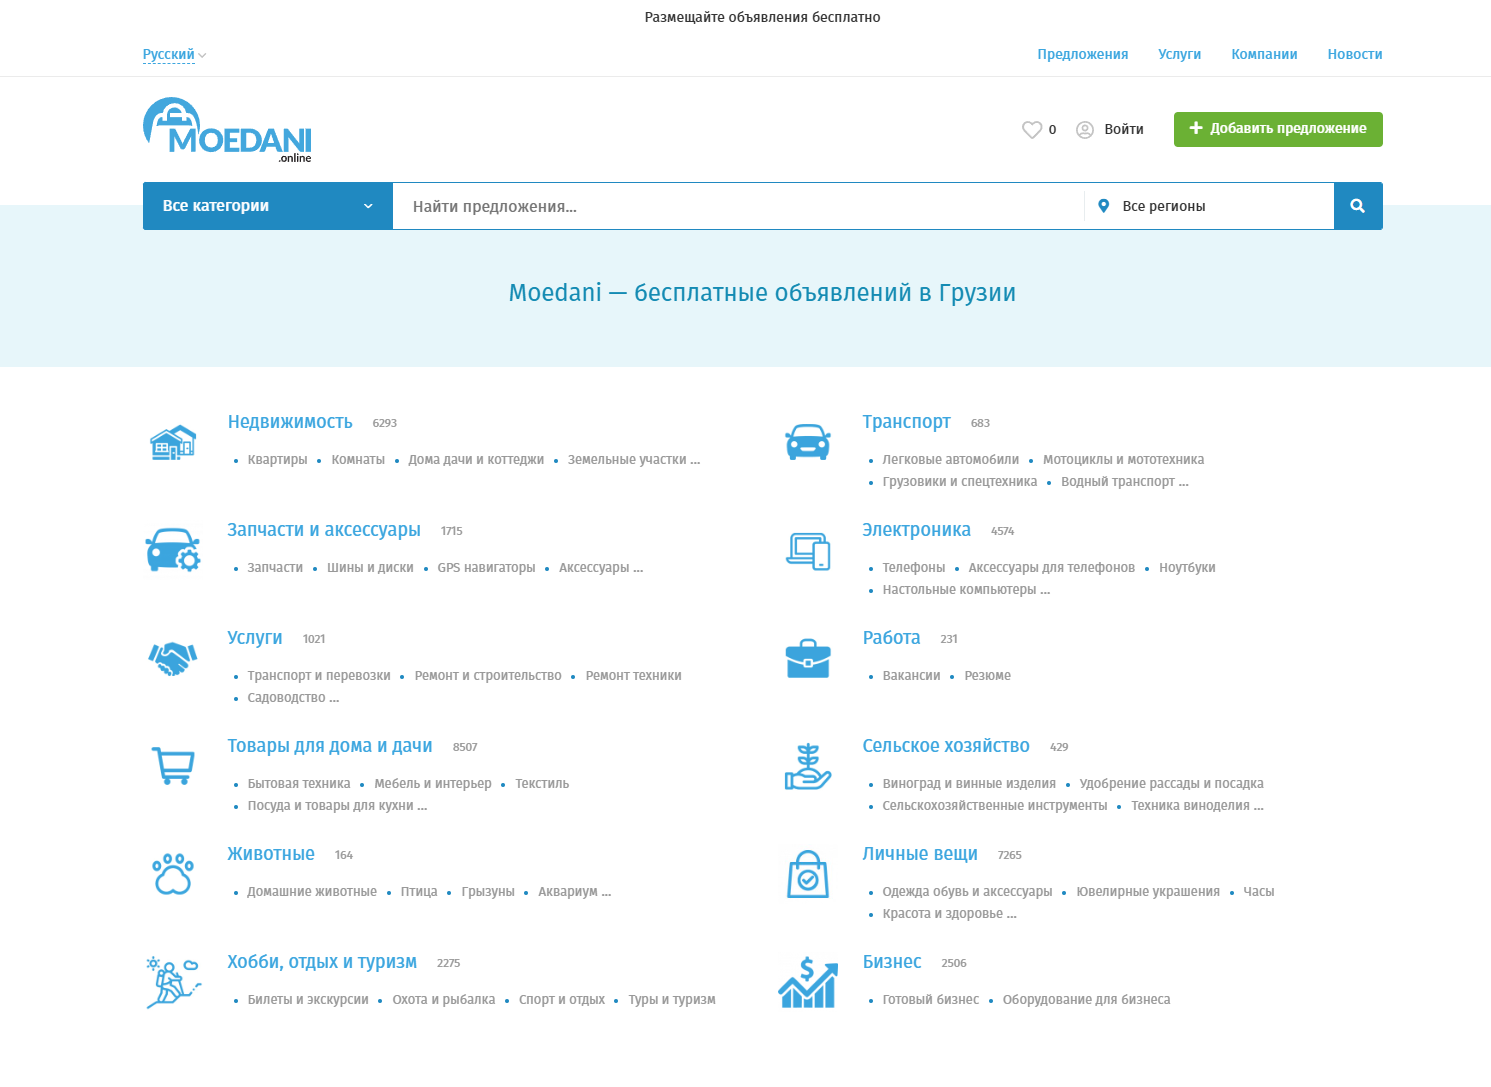
Task: Focus the Найти предложения search field
Action: point(738,206)
